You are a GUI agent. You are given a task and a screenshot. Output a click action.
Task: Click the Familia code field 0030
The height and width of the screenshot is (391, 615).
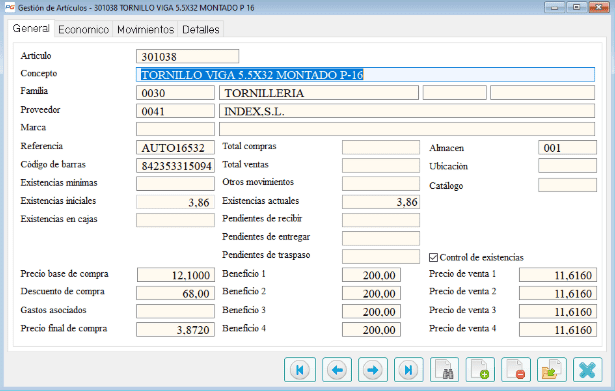pyautogui.click(x=175, y=93)
